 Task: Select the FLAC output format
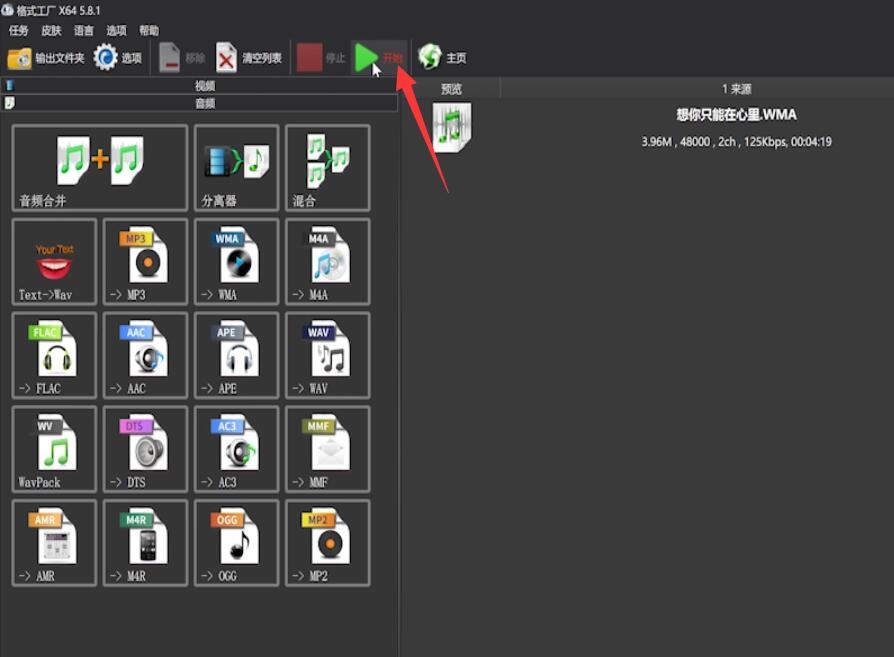[54, 355]
